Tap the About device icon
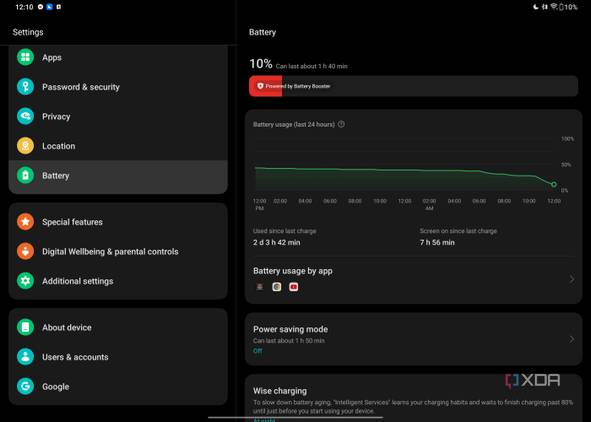The image size is (591, 422). (25, 327)
